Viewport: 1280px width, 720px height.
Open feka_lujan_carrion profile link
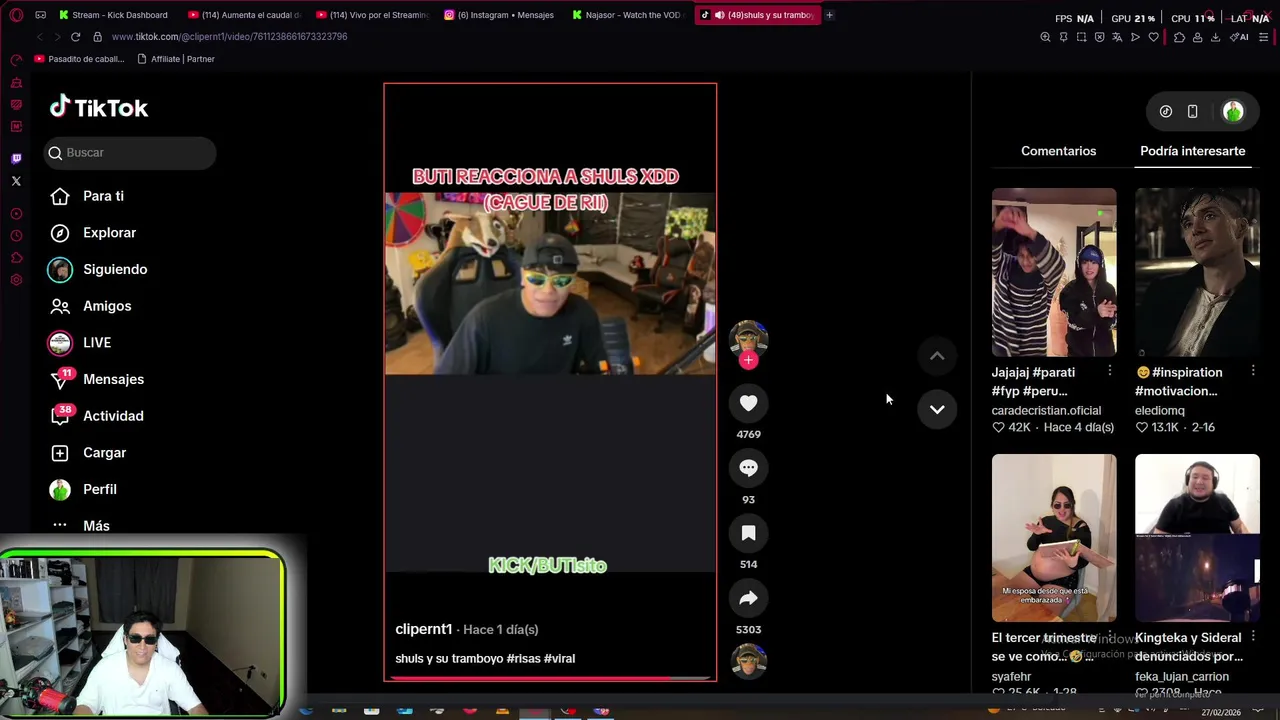tap(1181, 677)
